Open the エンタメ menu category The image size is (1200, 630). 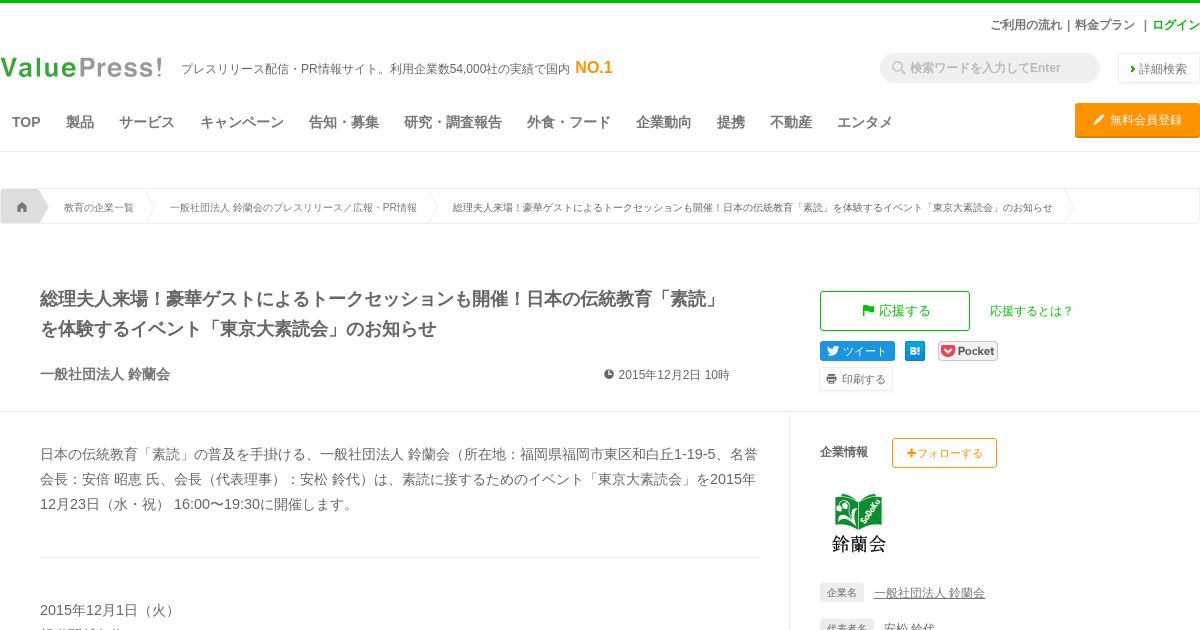click(865, 122)
